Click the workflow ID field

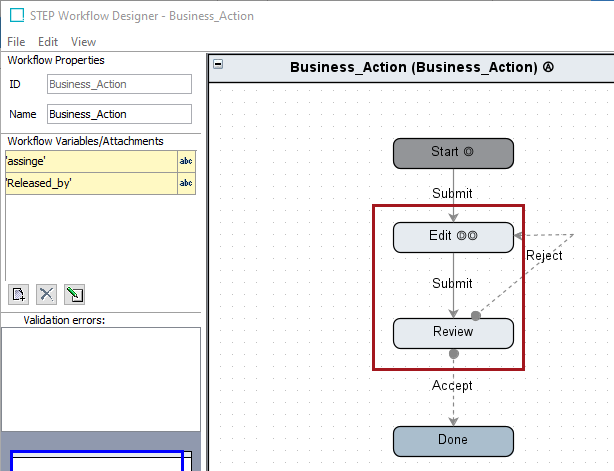tap(119, 84)
